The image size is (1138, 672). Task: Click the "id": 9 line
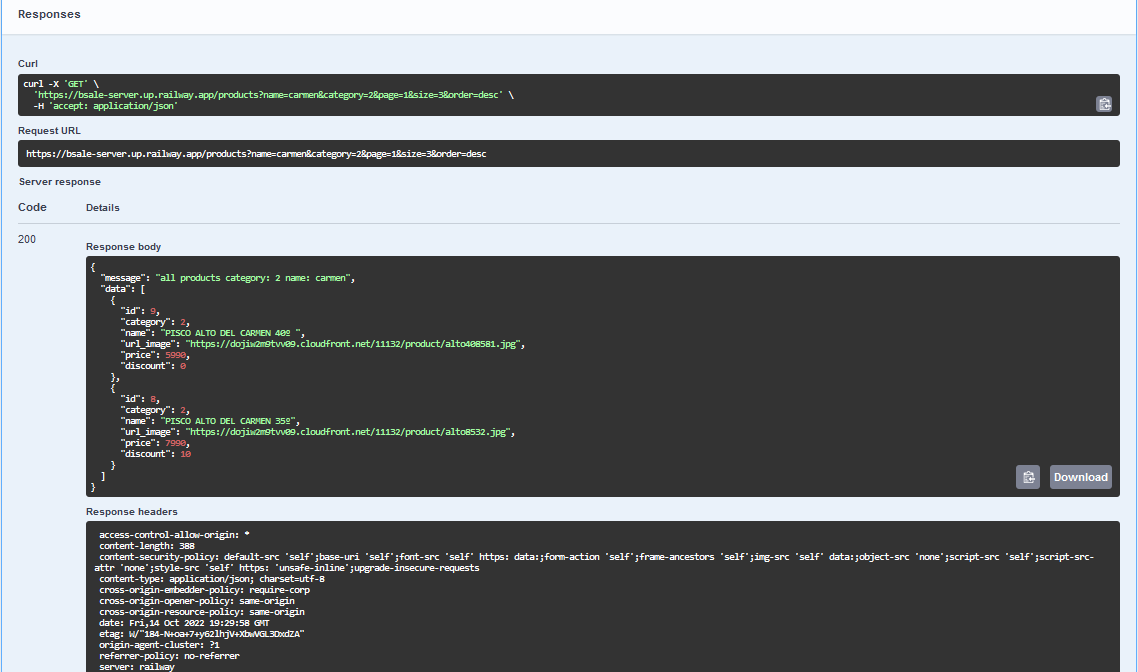pyautogui.click(x=140, y=311)
